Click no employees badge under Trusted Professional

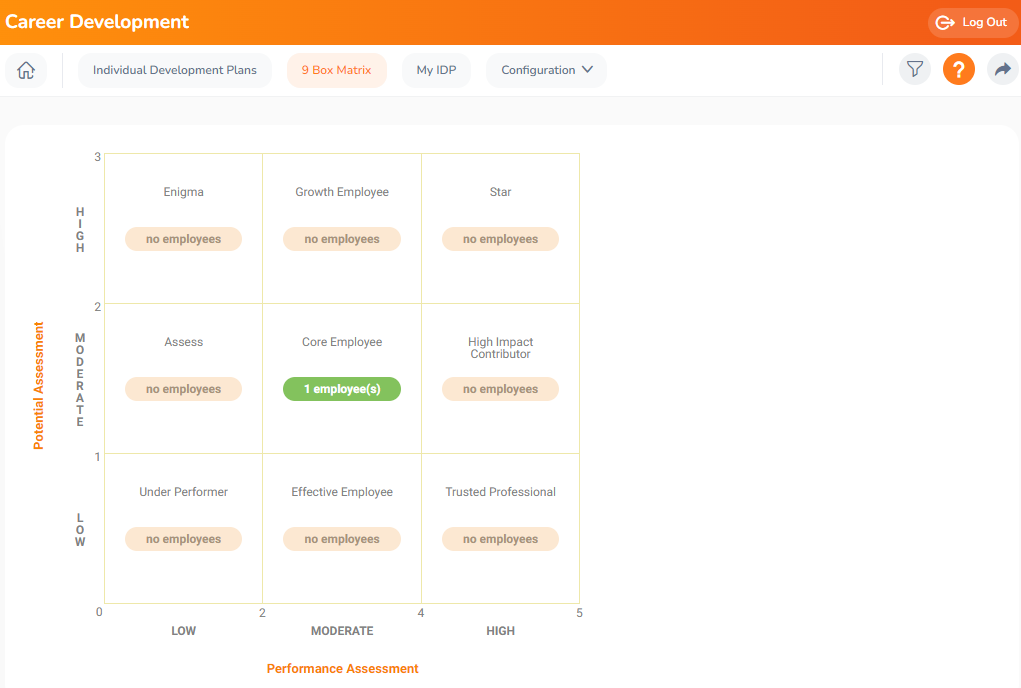click(x=500, y=539)
